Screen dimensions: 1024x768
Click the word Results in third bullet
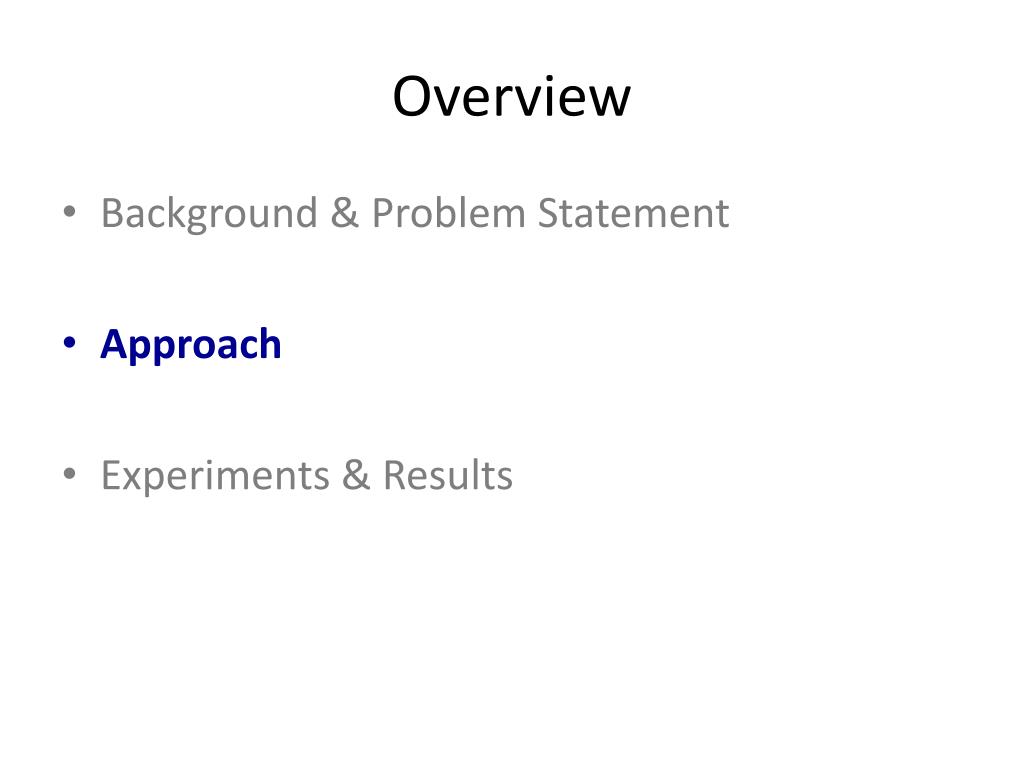[447, 475]
